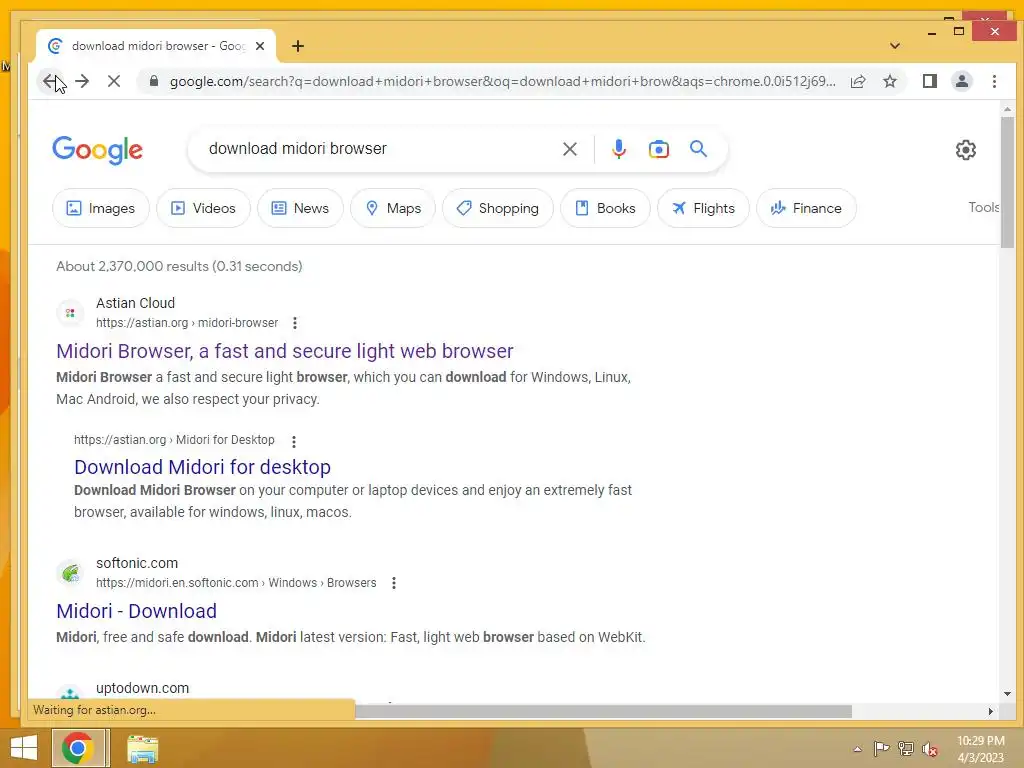Filter results by Videos
The height and width of the screenshot is (768, 1024).
click(x=203, y=208)
